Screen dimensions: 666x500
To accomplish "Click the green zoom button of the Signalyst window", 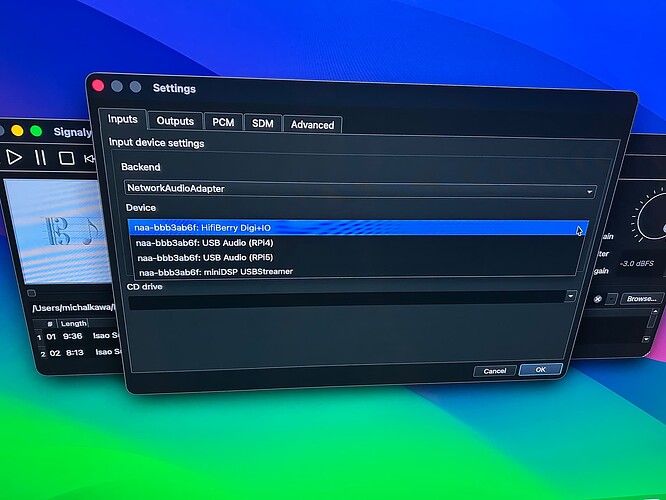I will click(36, 131).
